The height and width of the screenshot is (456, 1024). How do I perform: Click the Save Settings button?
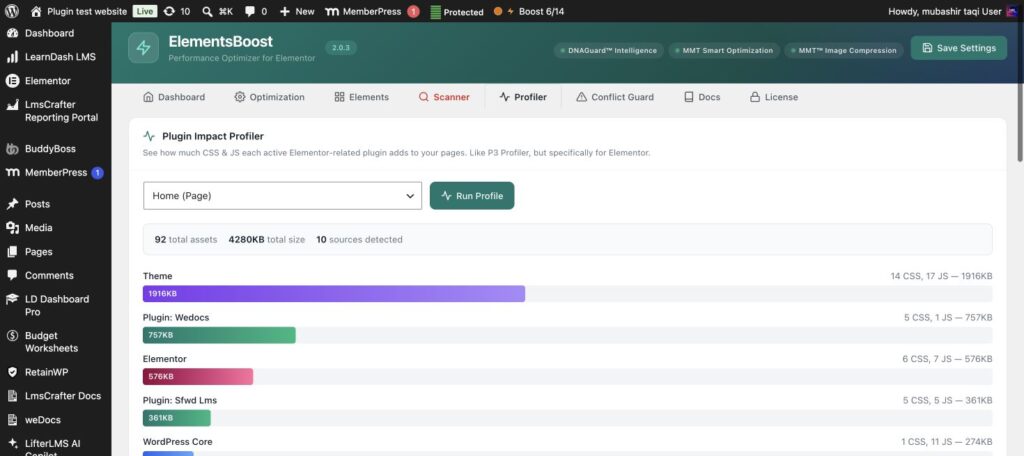pyautogui.click(x=959, y=48)
